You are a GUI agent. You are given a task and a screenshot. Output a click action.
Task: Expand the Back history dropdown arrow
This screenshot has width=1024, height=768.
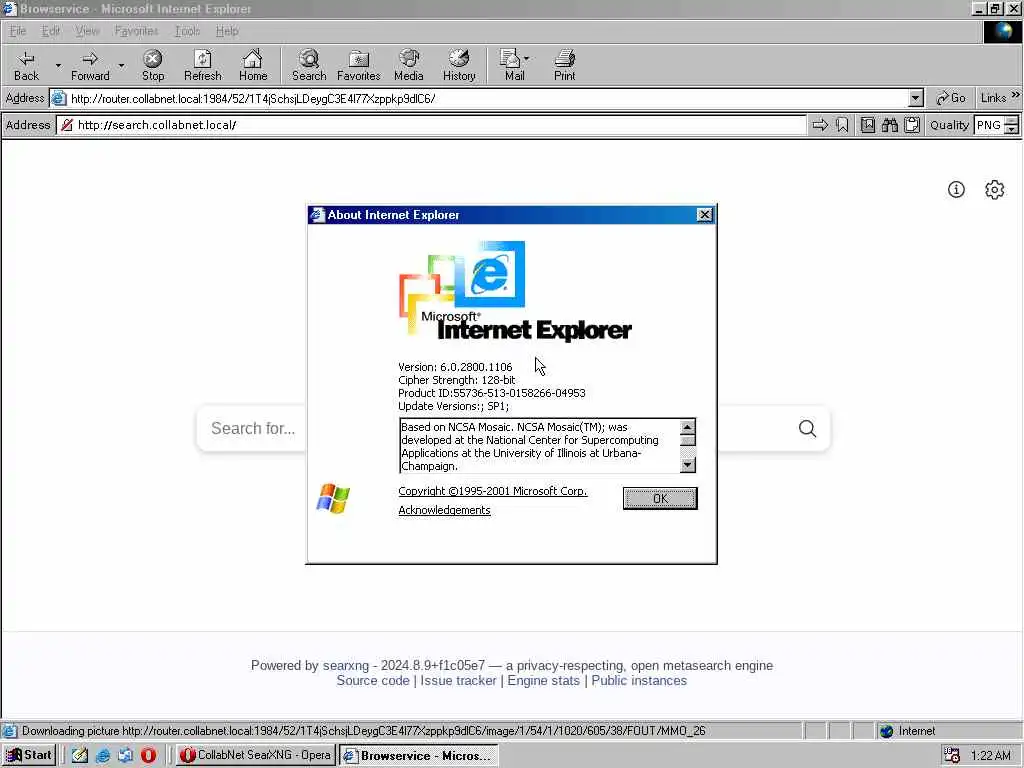(x=57, y=66)
